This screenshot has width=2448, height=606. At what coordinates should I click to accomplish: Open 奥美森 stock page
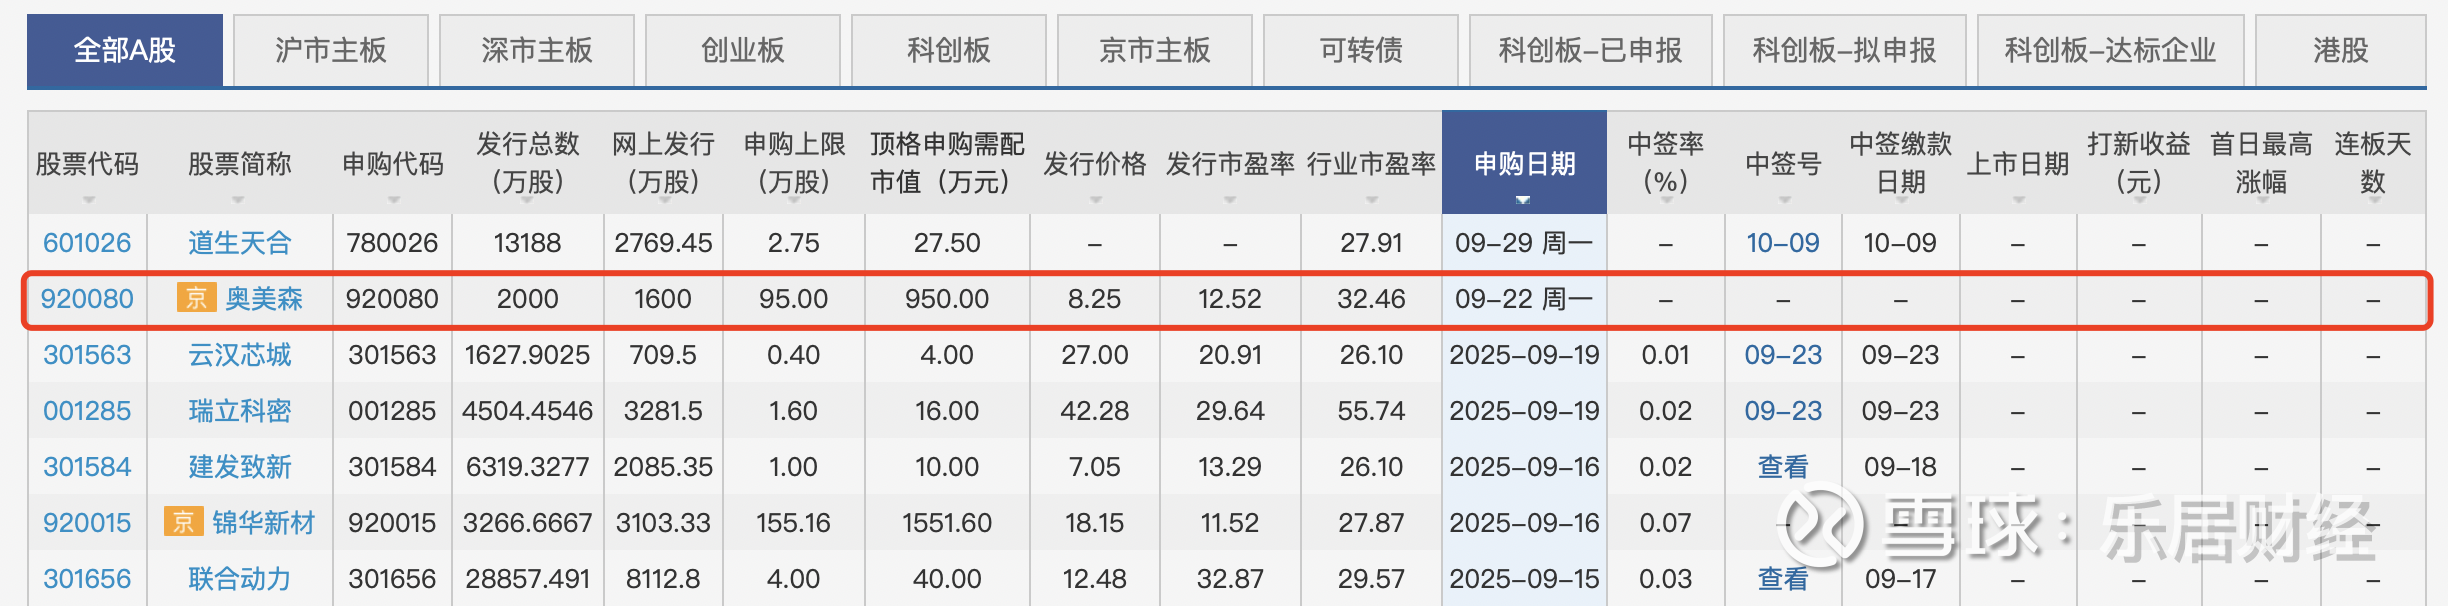[264, 299]
